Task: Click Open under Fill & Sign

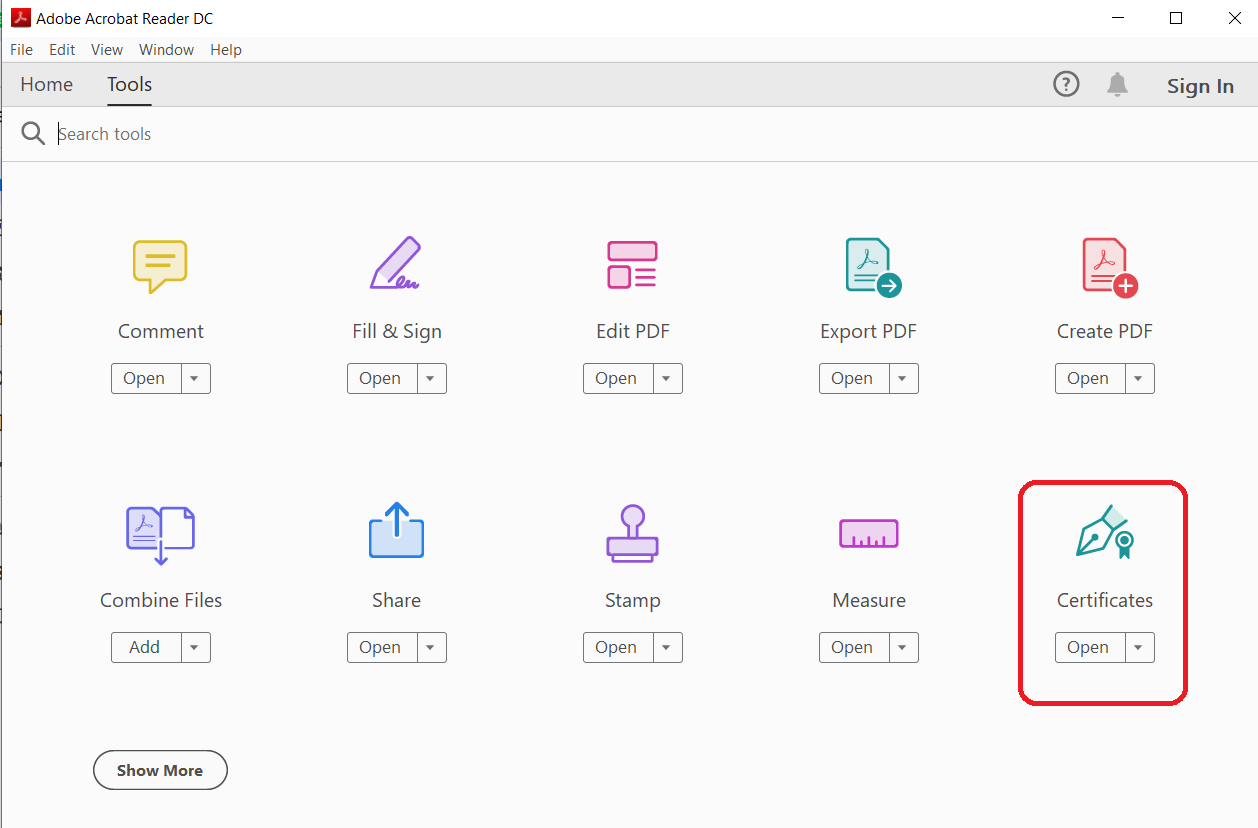Action: [381, 379]
